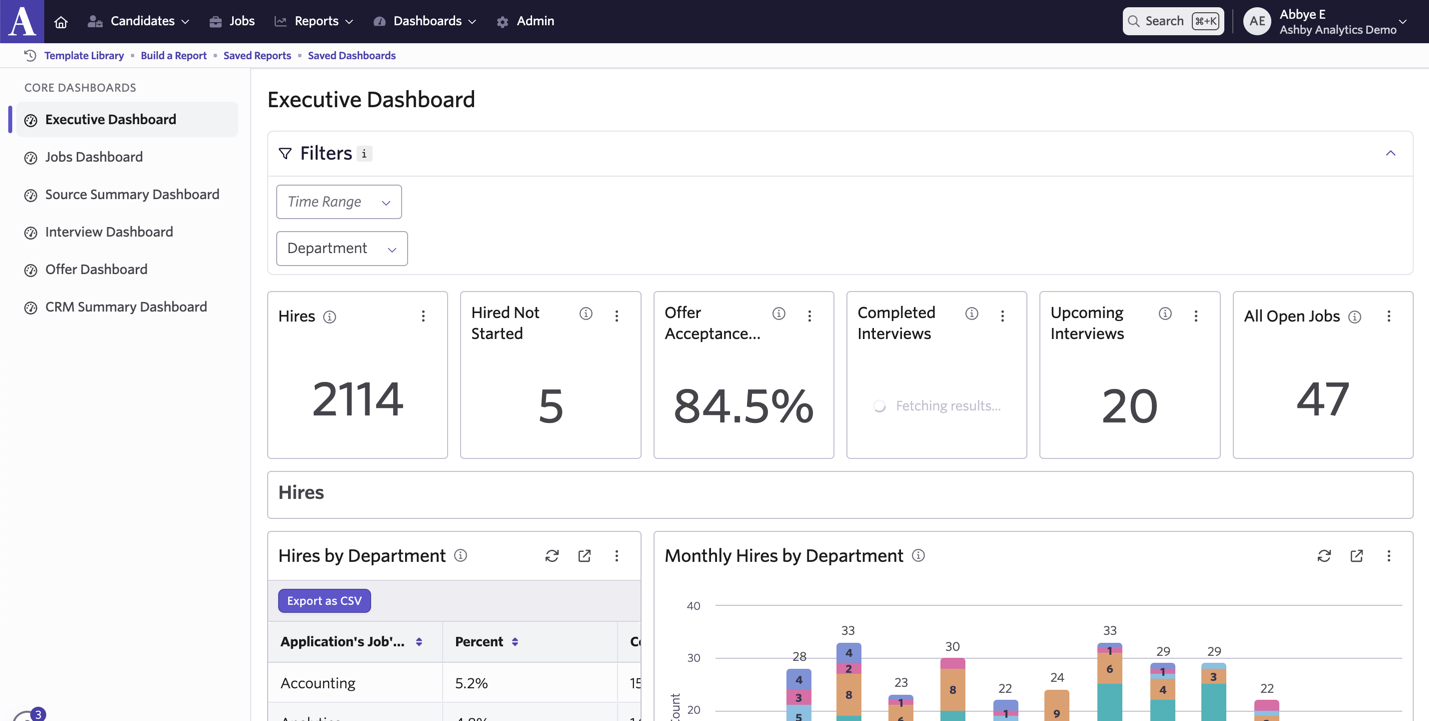Open Jobs in the top navigation

[232, 21]
